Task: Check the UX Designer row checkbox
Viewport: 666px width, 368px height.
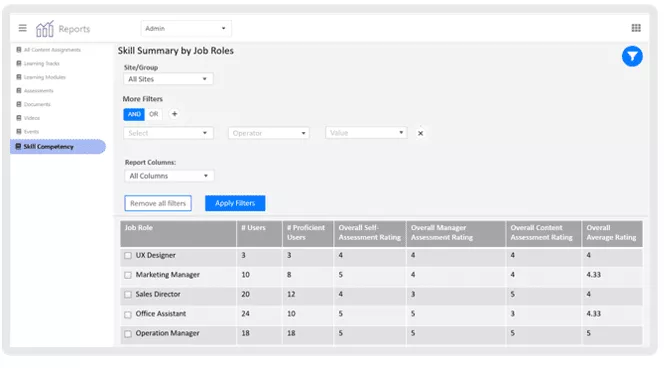Action: [x=128, y=256]
